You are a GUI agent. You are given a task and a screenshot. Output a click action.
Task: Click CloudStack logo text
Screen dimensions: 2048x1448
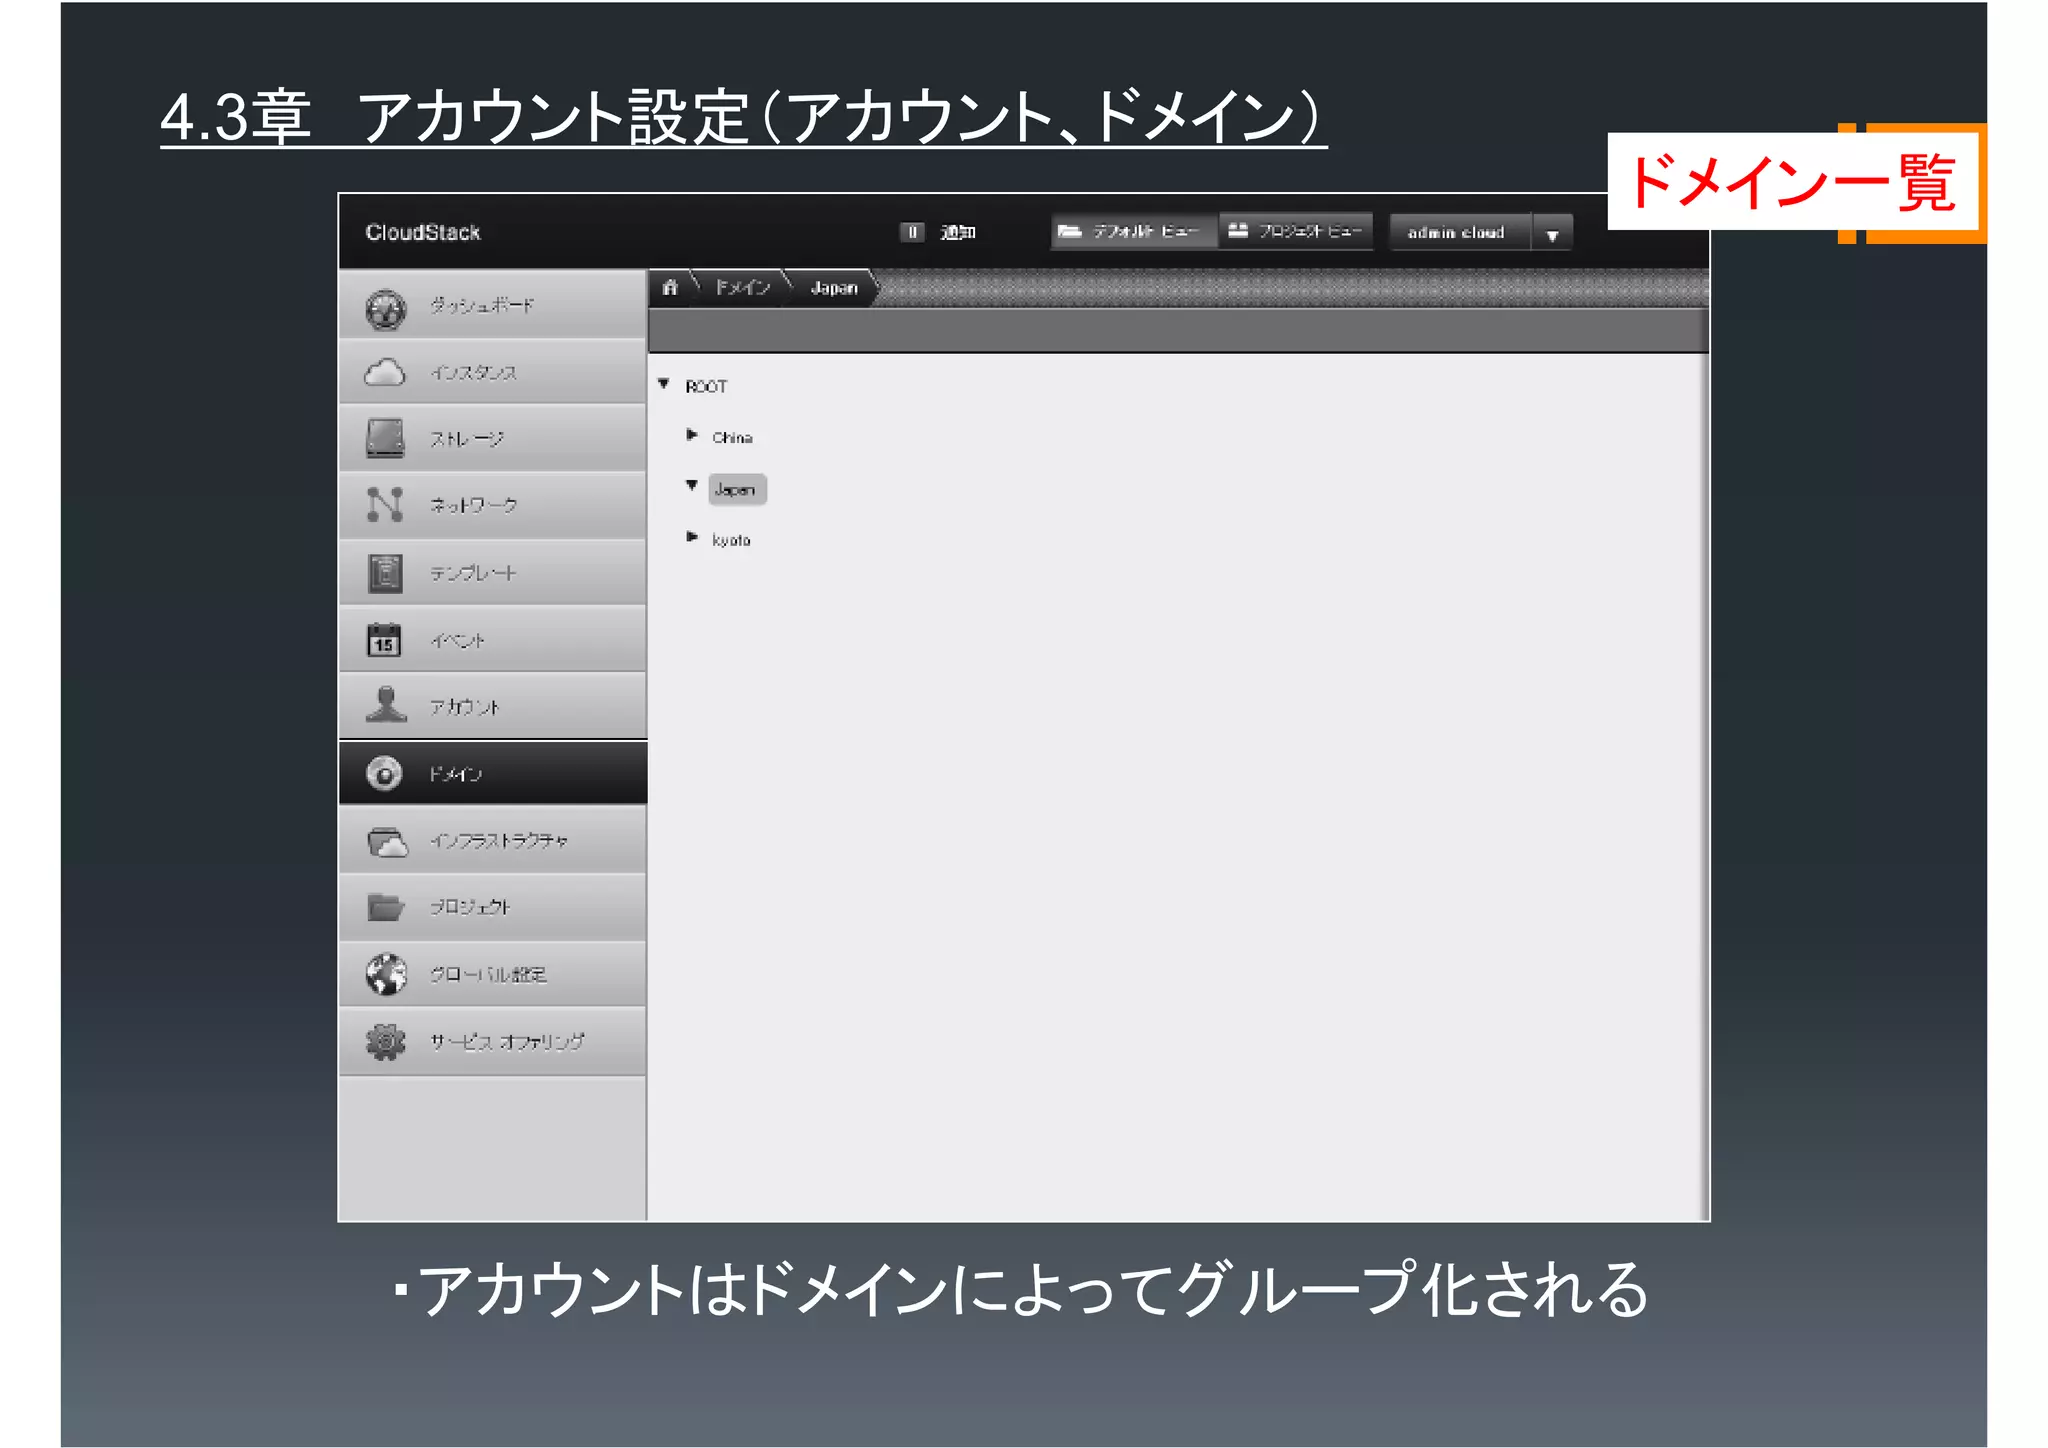(422, 233)
